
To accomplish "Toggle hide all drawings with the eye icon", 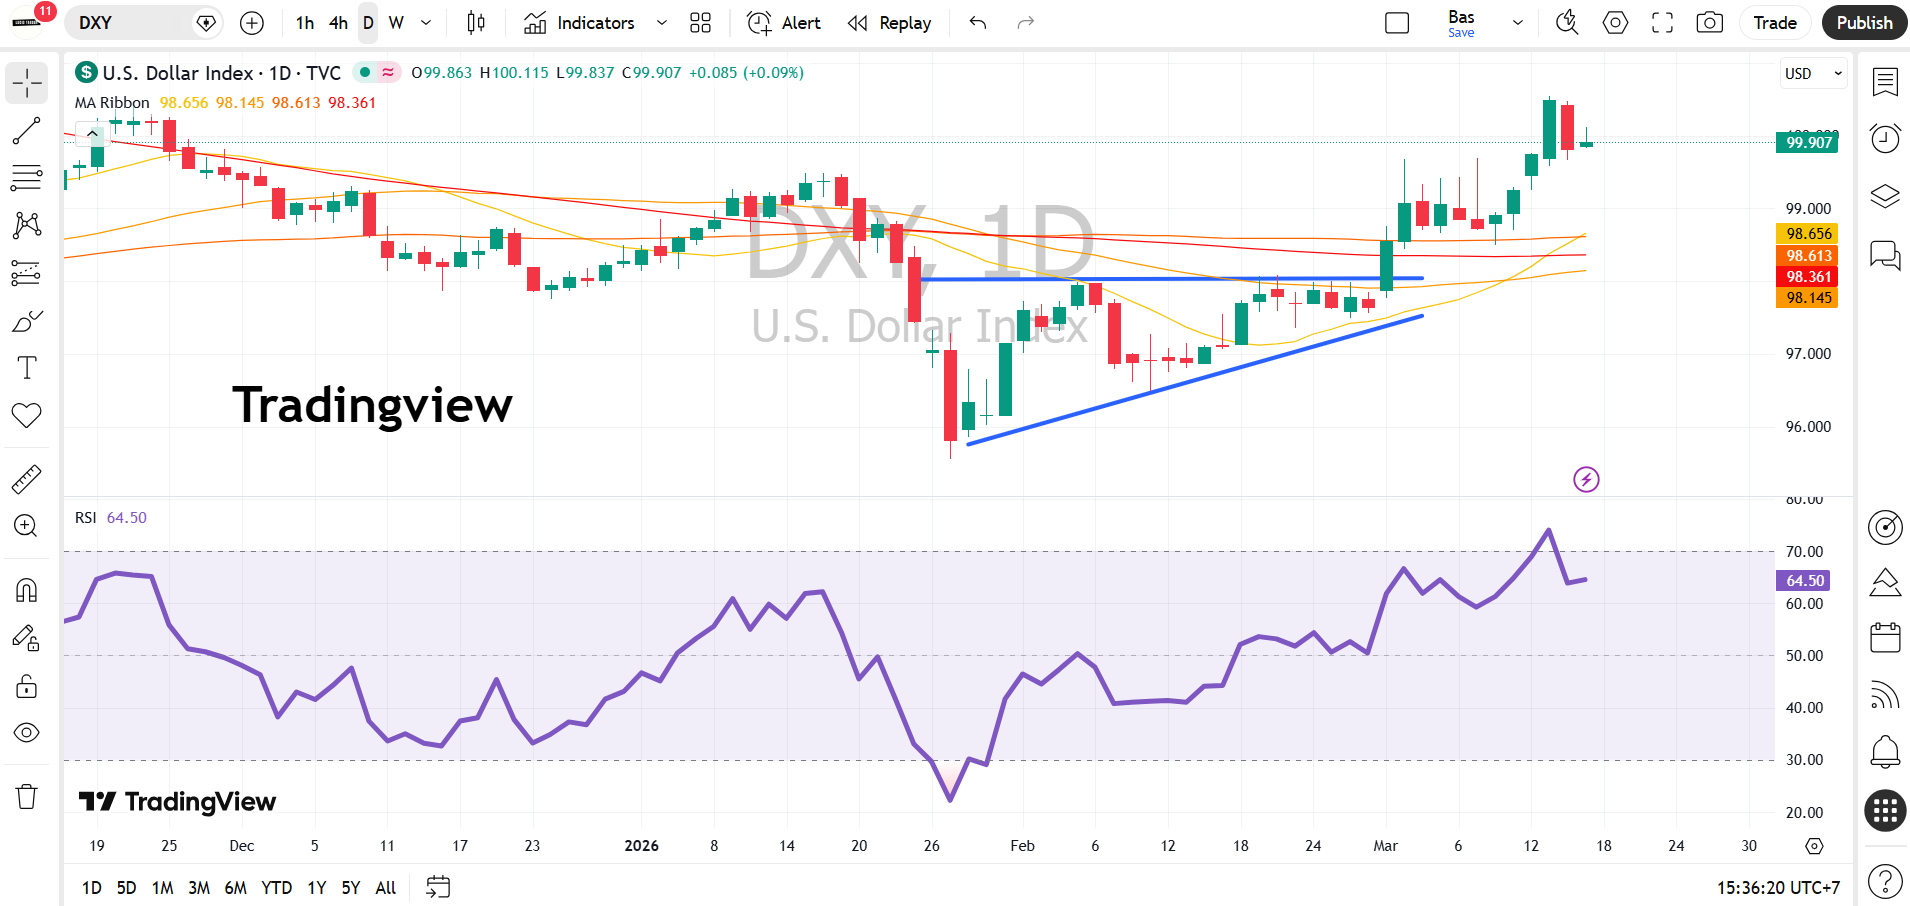I will (x=27, y=733).
